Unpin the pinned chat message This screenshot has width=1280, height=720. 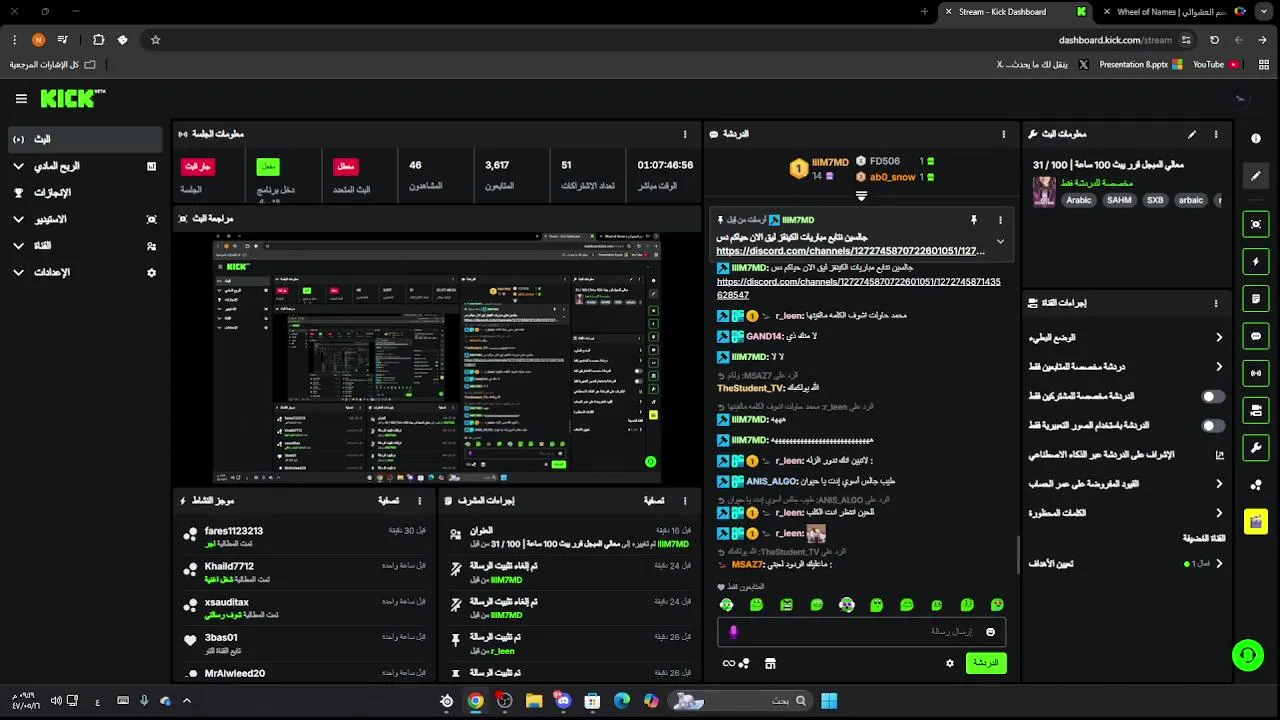pyautogui.click(x=973, y=220)
